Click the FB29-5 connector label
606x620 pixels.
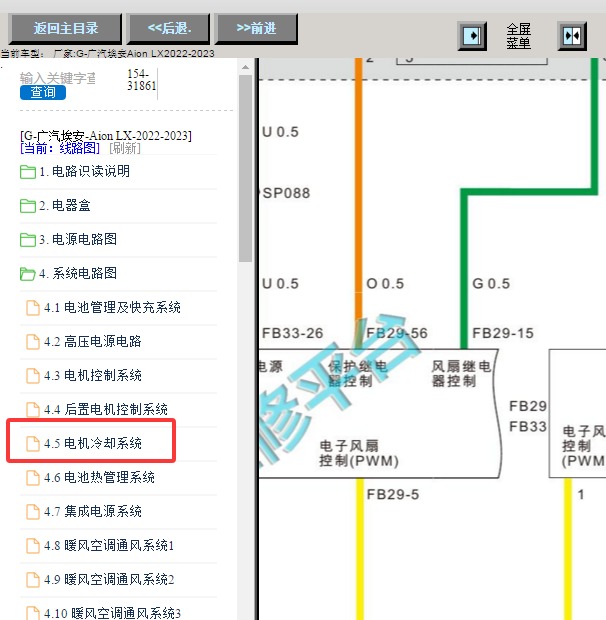point(393,494)
